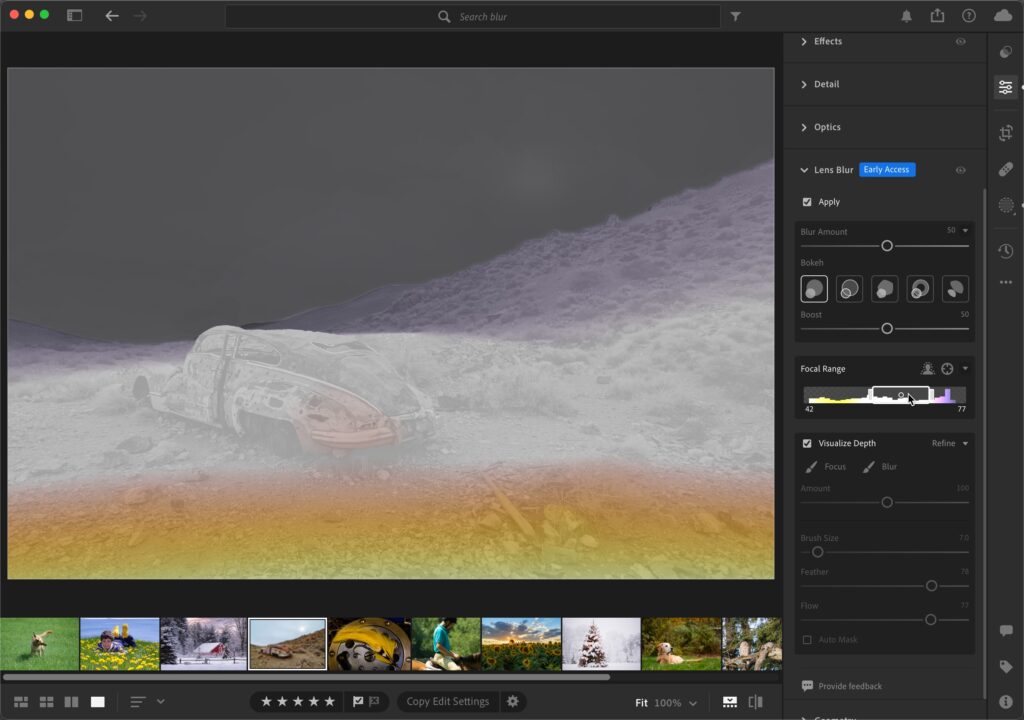This screenshot has height=720, width=1024.
Task: Disable the Visualize Depth checkbox
Action: coord(807,443)
